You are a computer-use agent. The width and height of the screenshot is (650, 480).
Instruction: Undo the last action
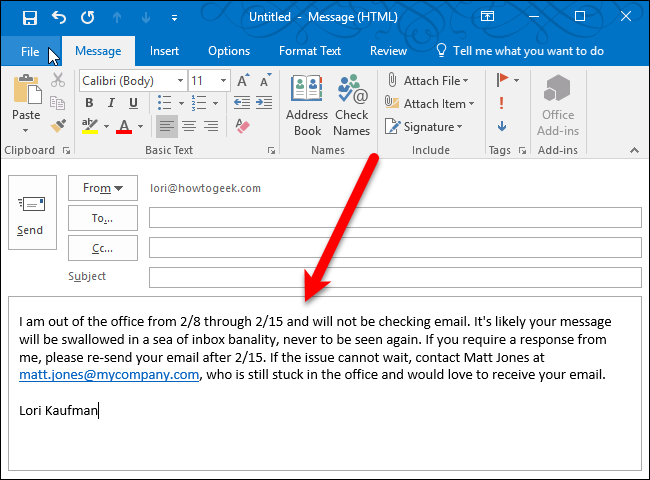pyautogui.click(x=58, y=17)
